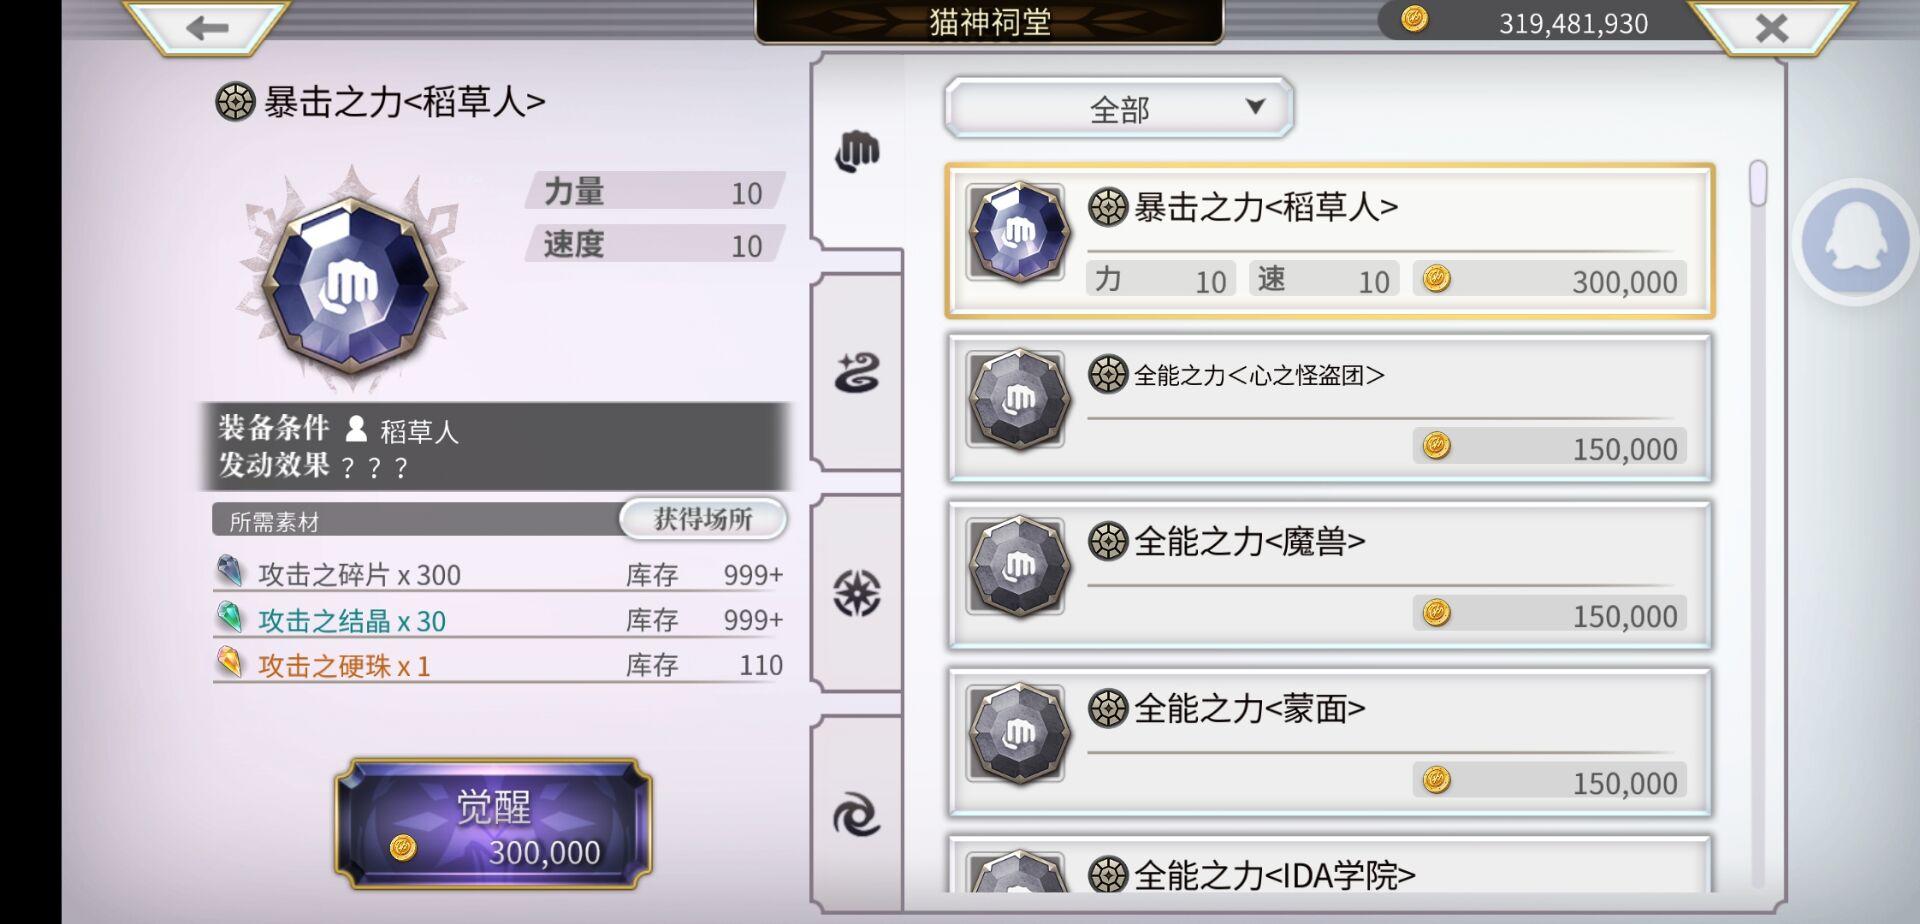Tap the 攻击之结晶 crystal icon
The height and width of the screenshot is (924, 1920).
pyautogui.click(x=230, y=617)
